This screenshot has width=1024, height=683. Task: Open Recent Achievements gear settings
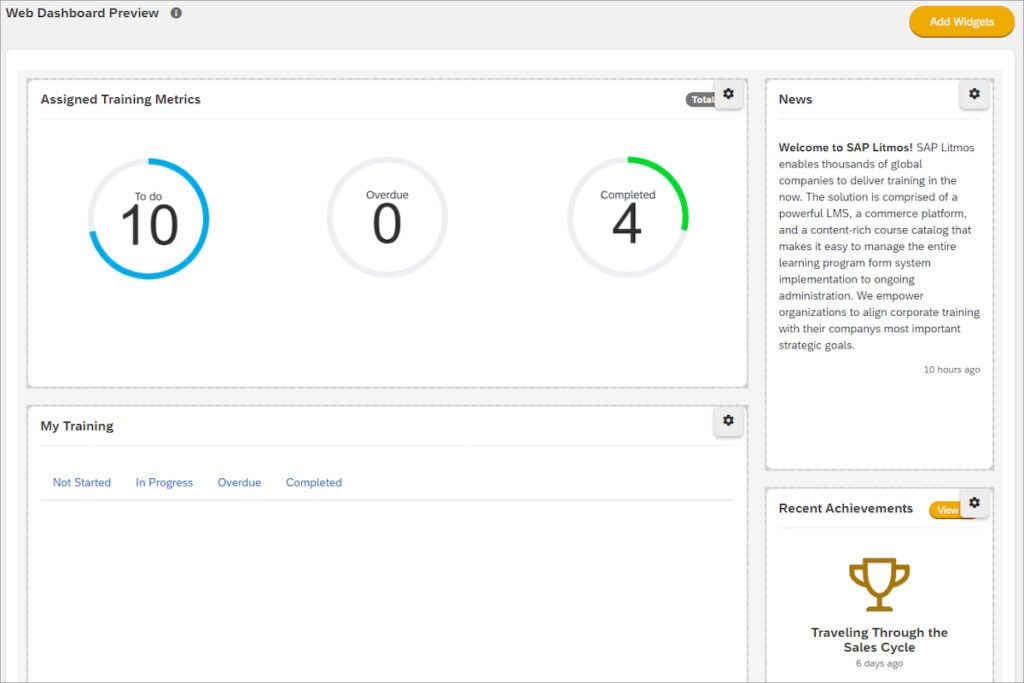(974, 503)
